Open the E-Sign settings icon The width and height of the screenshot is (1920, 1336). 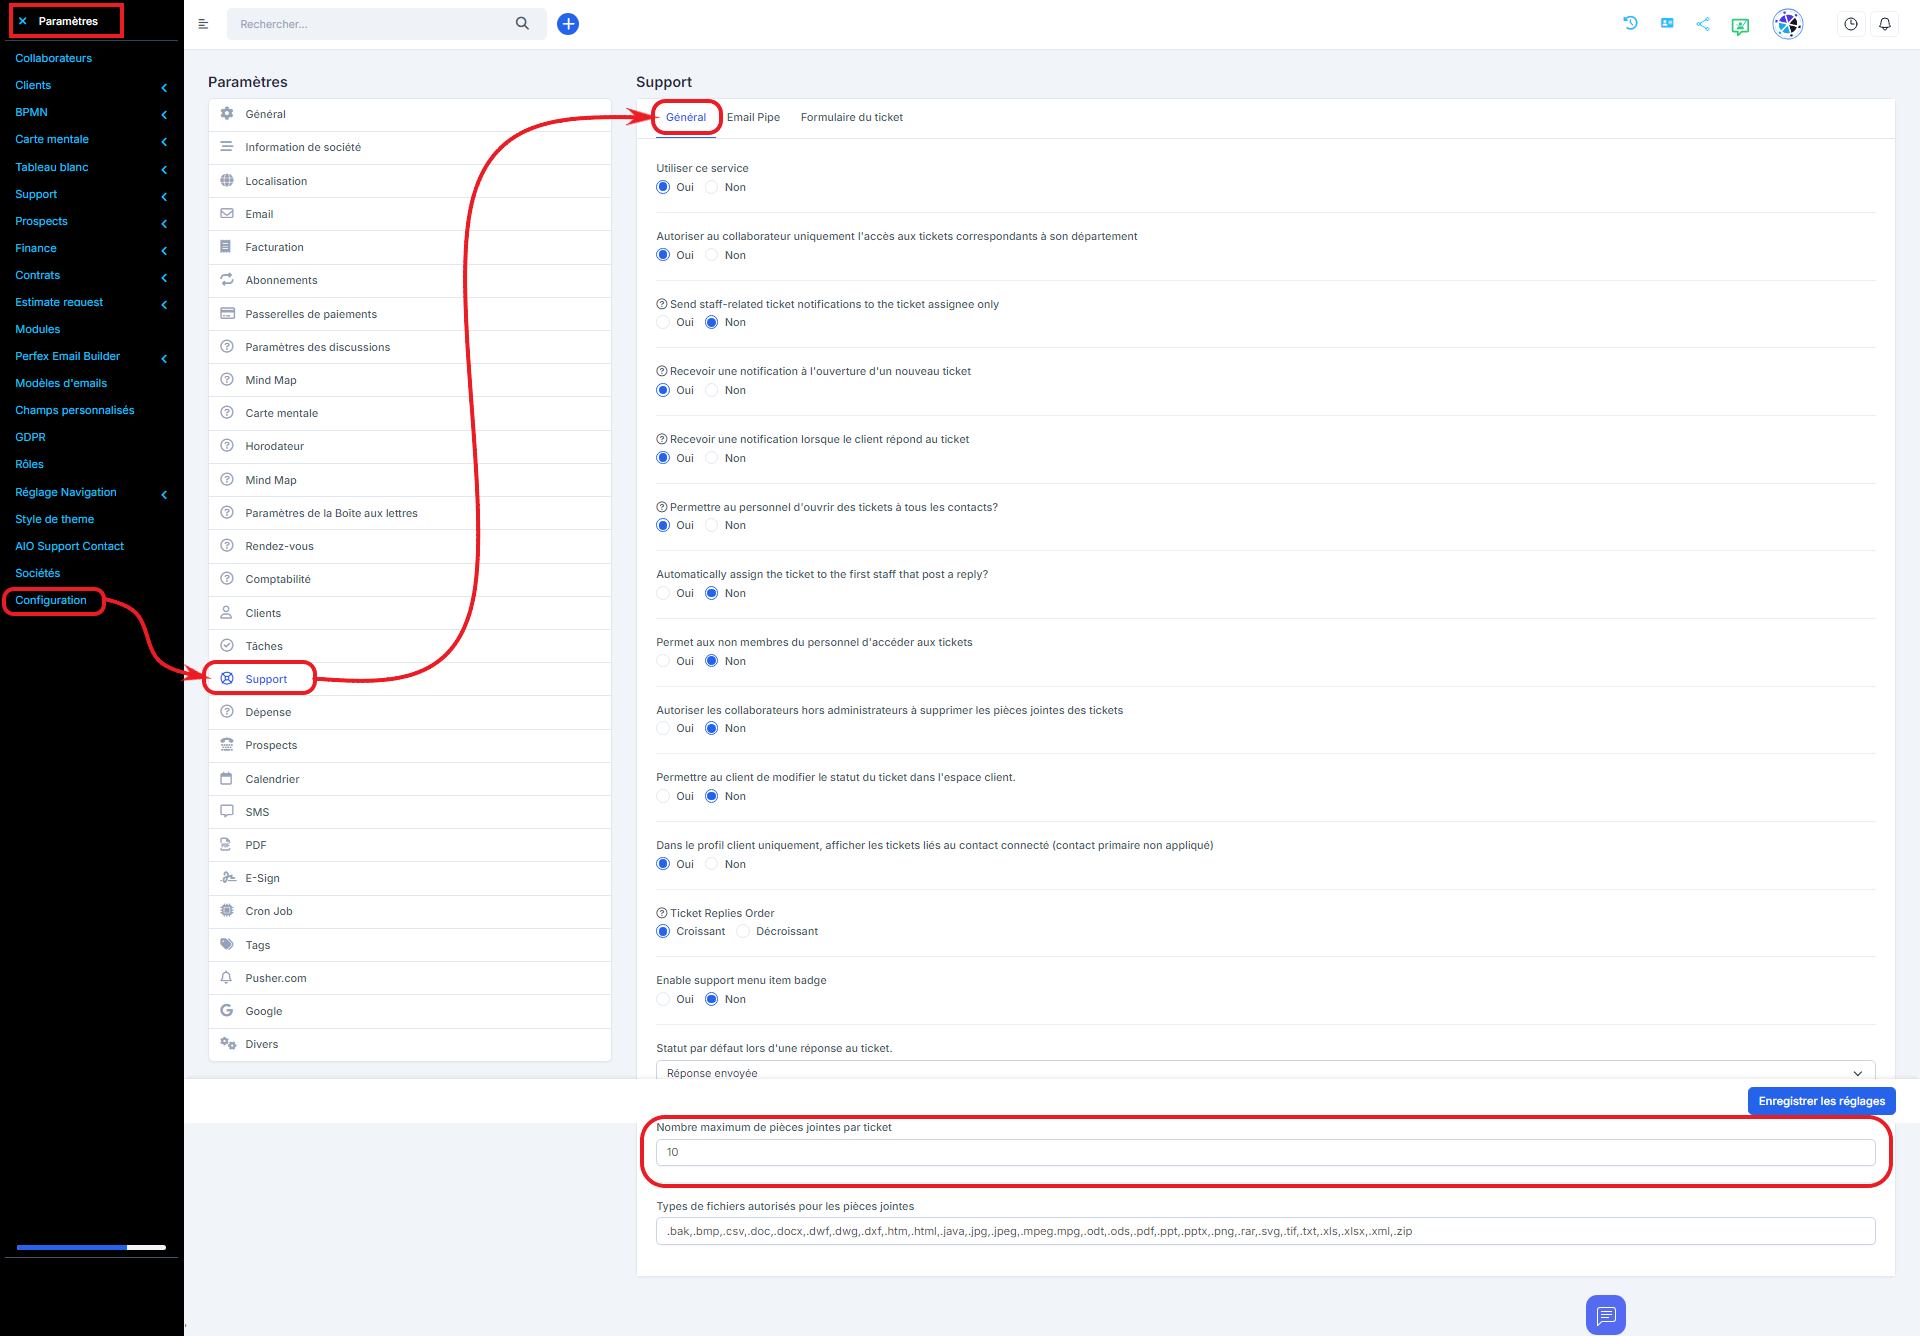pyautogui.click(x=228, y=878)
